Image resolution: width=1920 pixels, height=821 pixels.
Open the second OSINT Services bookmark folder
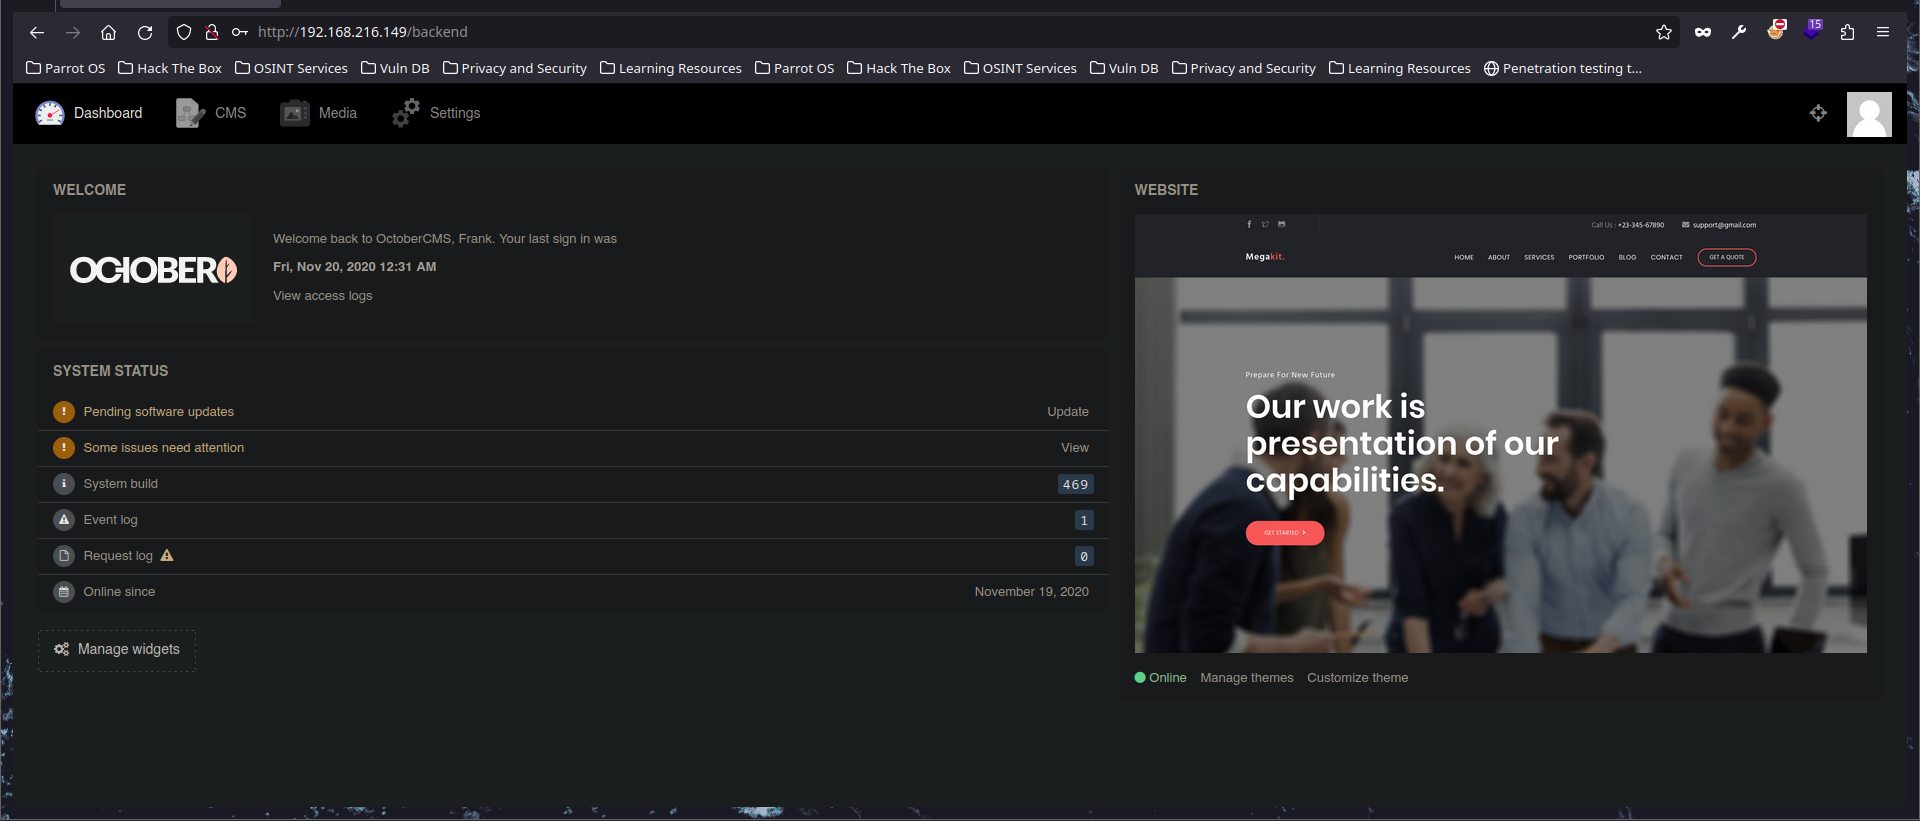click(1020, 68)
